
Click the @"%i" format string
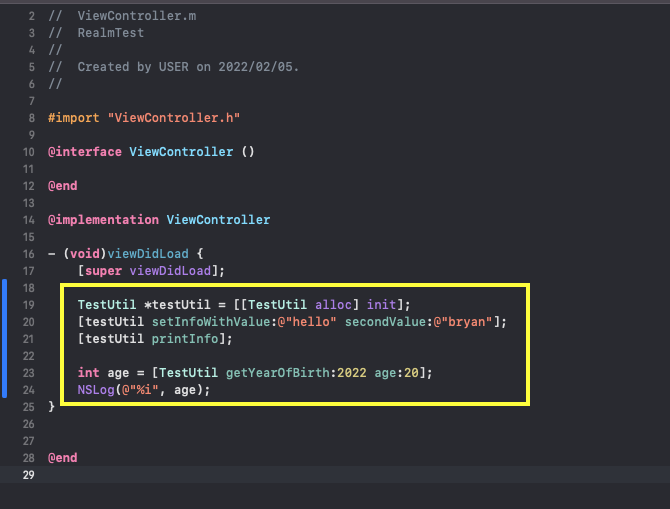[140, 390]
